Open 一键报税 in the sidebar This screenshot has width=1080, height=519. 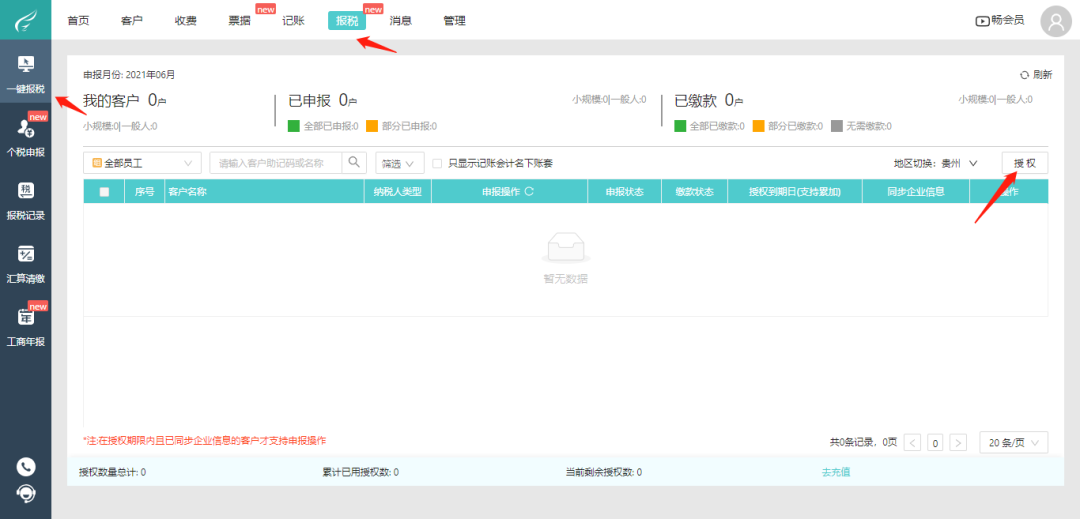pyautogui.click(x=25, y=72)
